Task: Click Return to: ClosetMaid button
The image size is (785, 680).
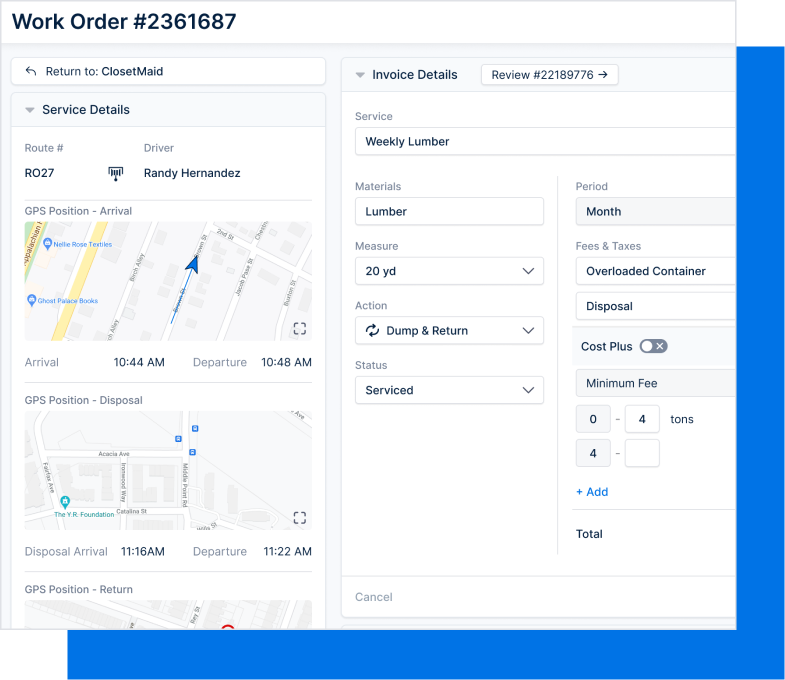Action: coord(168,71)
